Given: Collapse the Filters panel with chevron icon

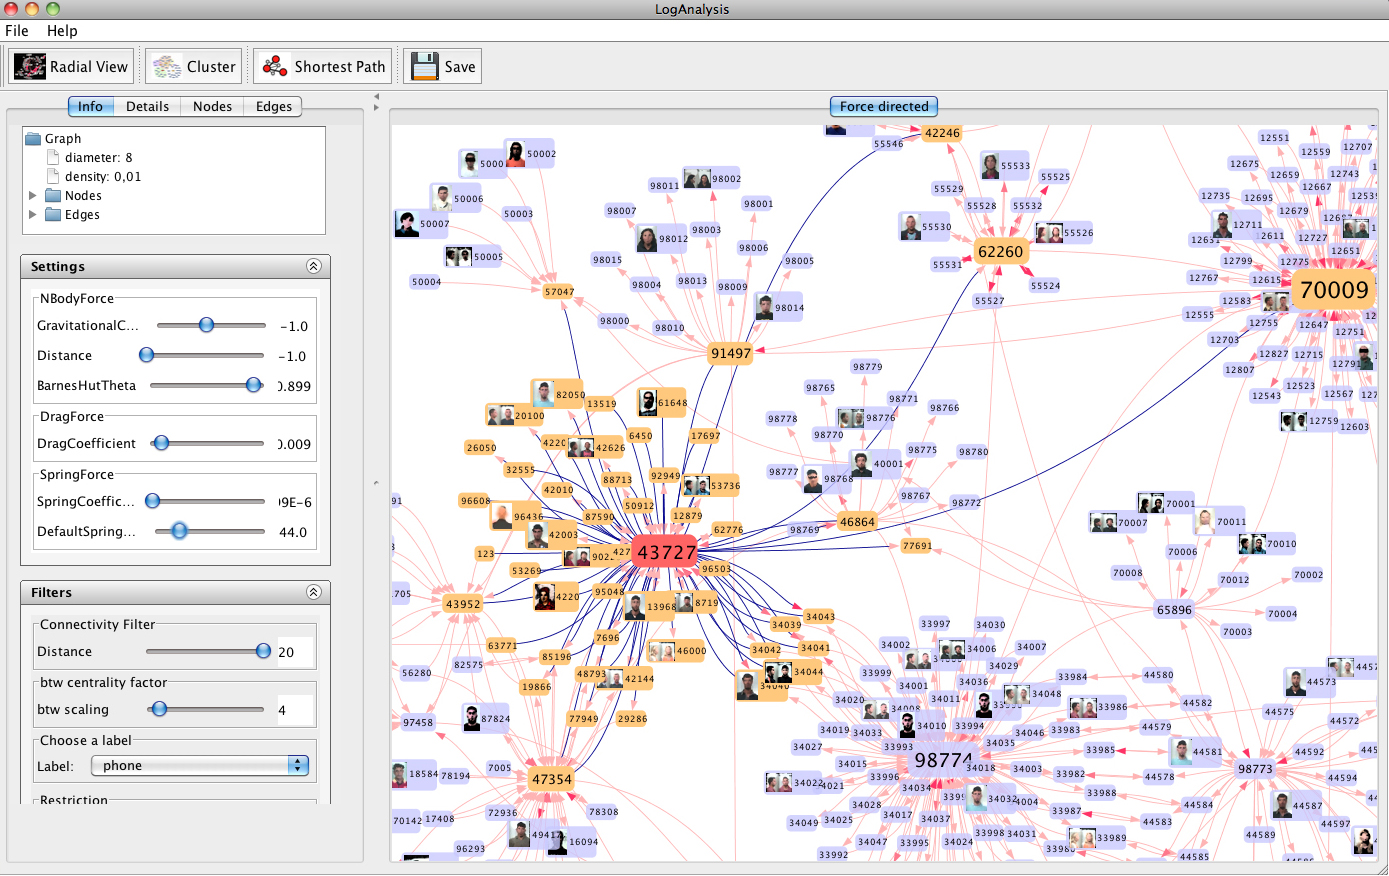Looking at the screenshot, I should tap(313, 592).
